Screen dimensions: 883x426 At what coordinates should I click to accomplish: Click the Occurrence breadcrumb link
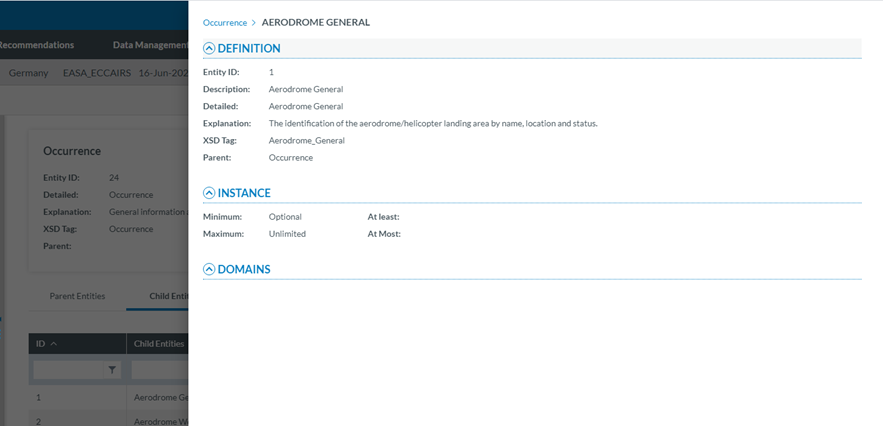coord(224,22)
